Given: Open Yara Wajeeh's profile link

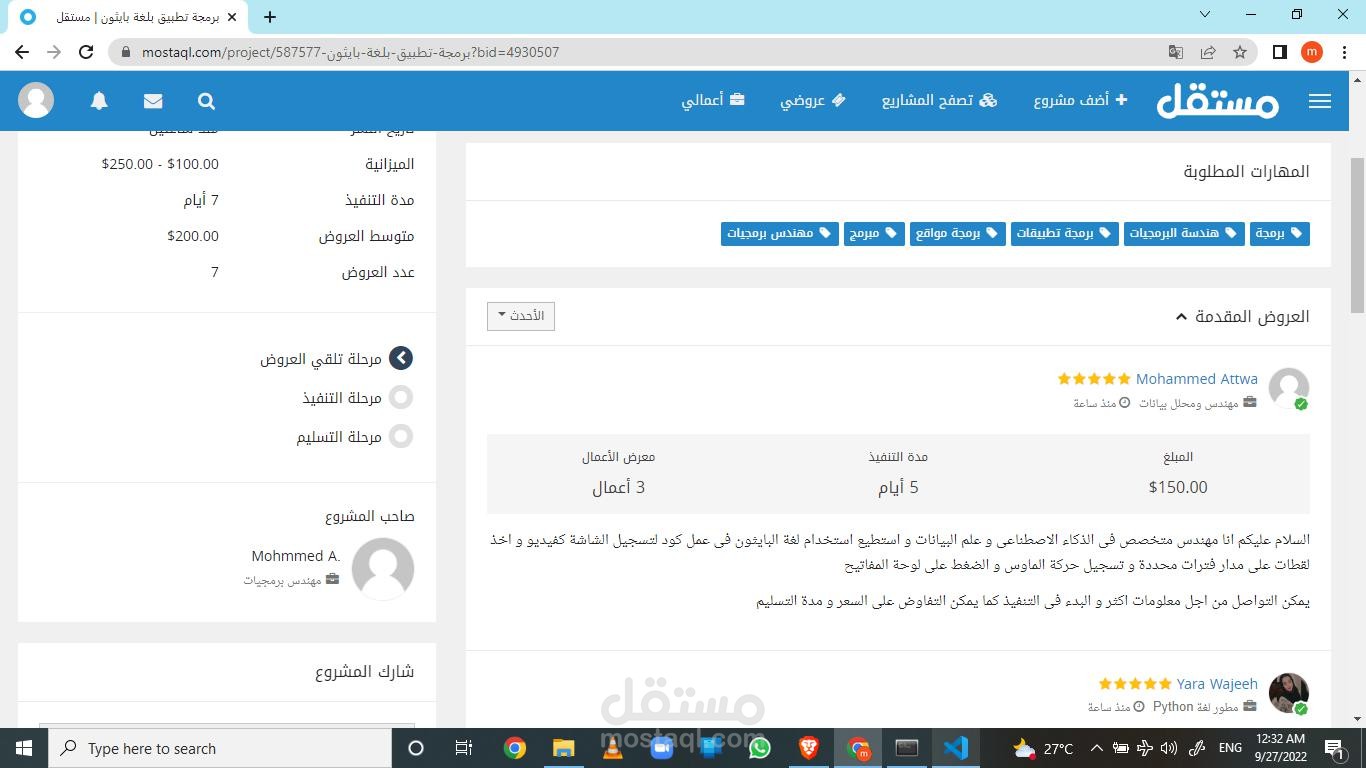Looking at the screenshot, I should [1217, 684].
